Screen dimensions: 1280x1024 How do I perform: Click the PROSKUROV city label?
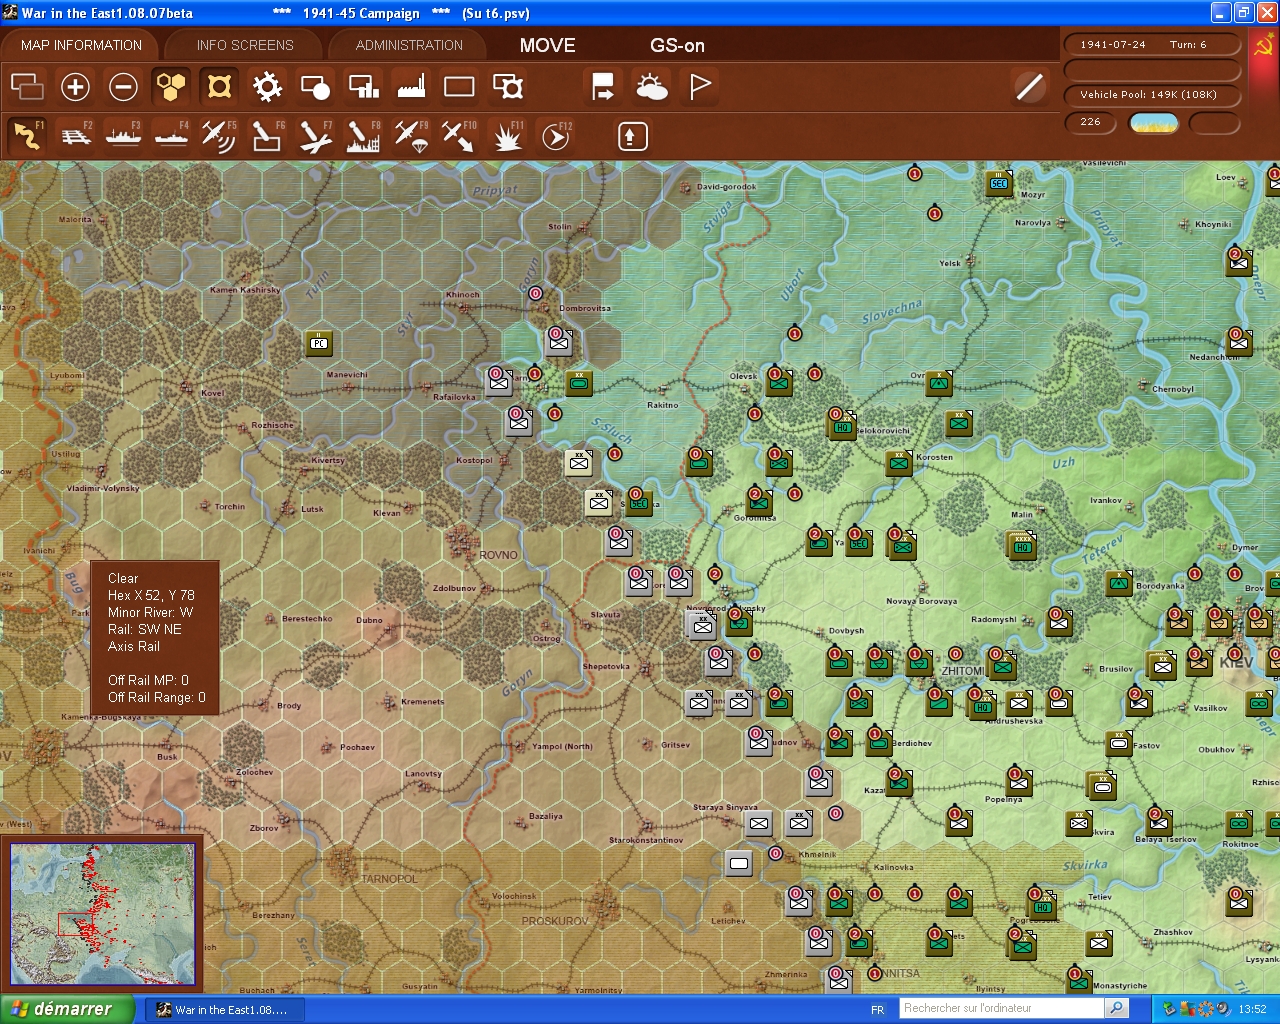coord(555,921)
